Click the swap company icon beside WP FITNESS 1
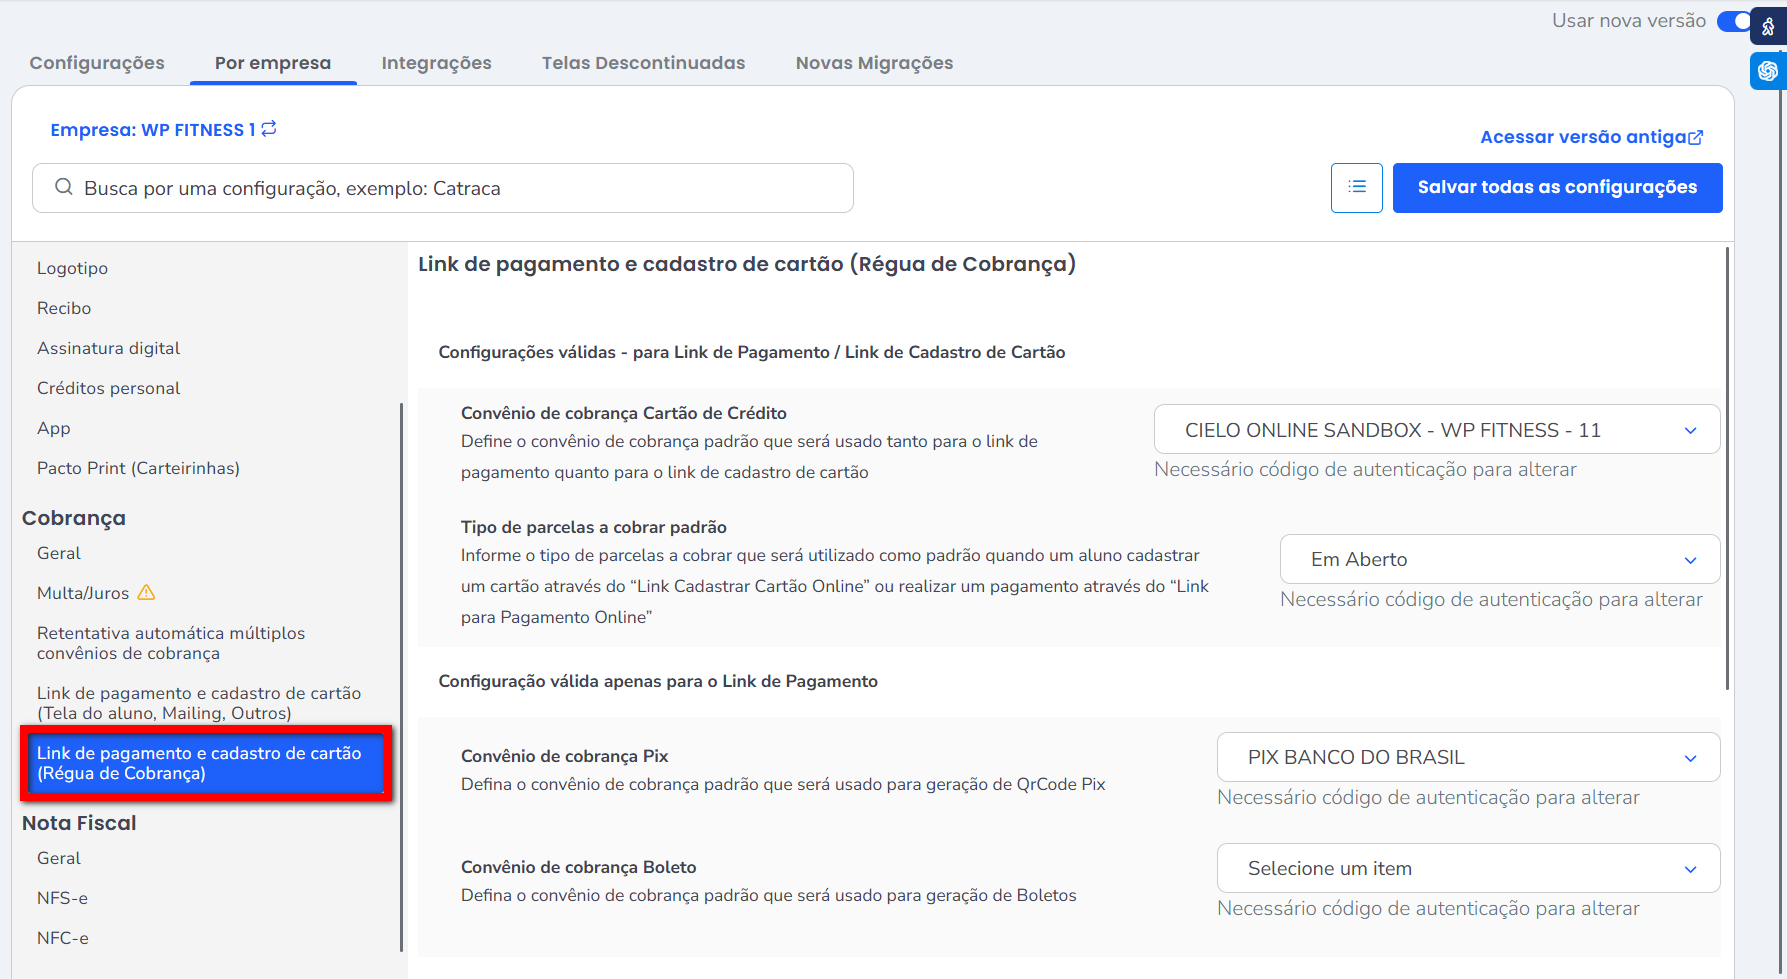Viewport: 1787px width, 979px height. 269,129
